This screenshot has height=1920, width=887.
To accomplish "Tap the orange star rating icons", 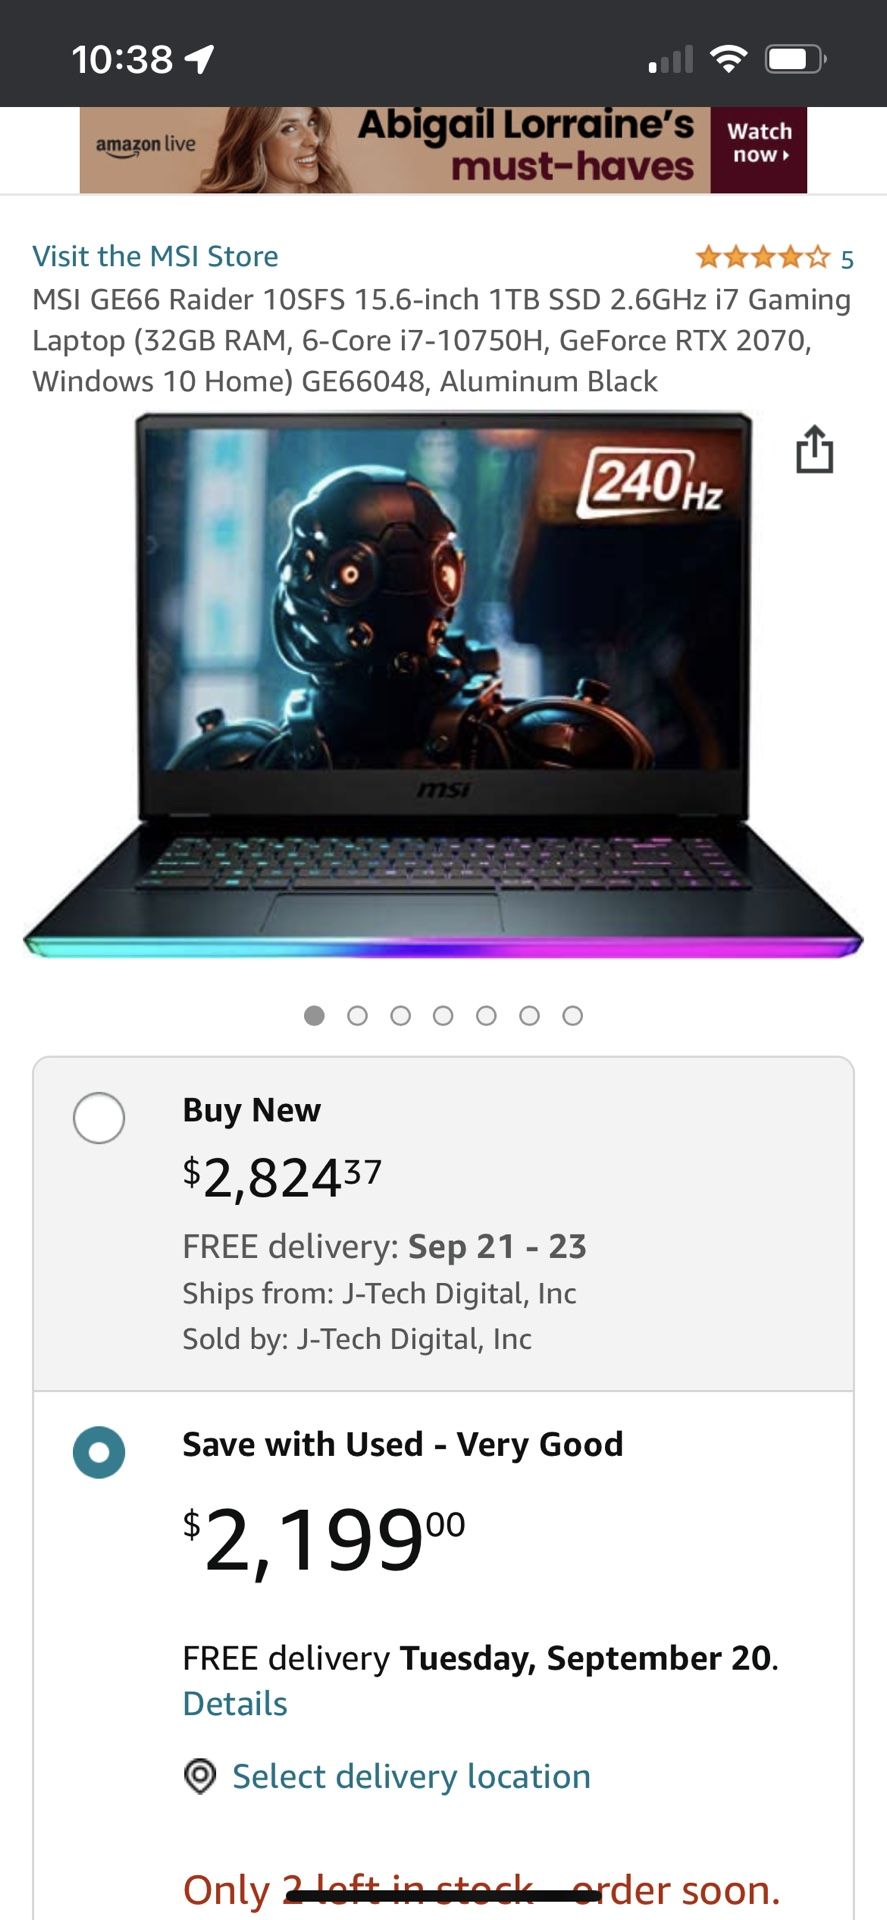I will (x=760, y=258).
